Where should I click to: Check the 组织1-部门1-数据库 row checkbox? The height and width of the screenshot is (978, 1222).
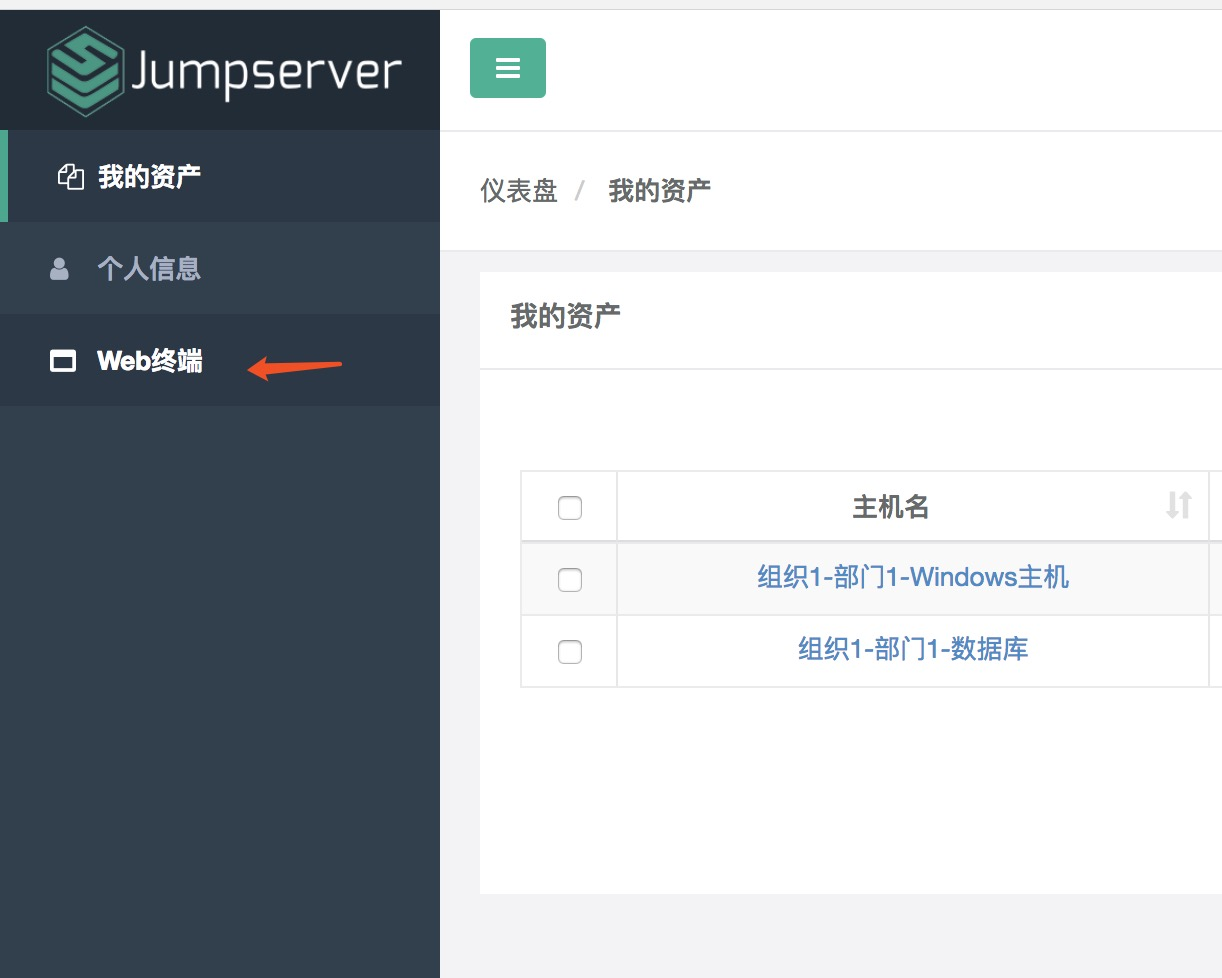tap(569, 652)
